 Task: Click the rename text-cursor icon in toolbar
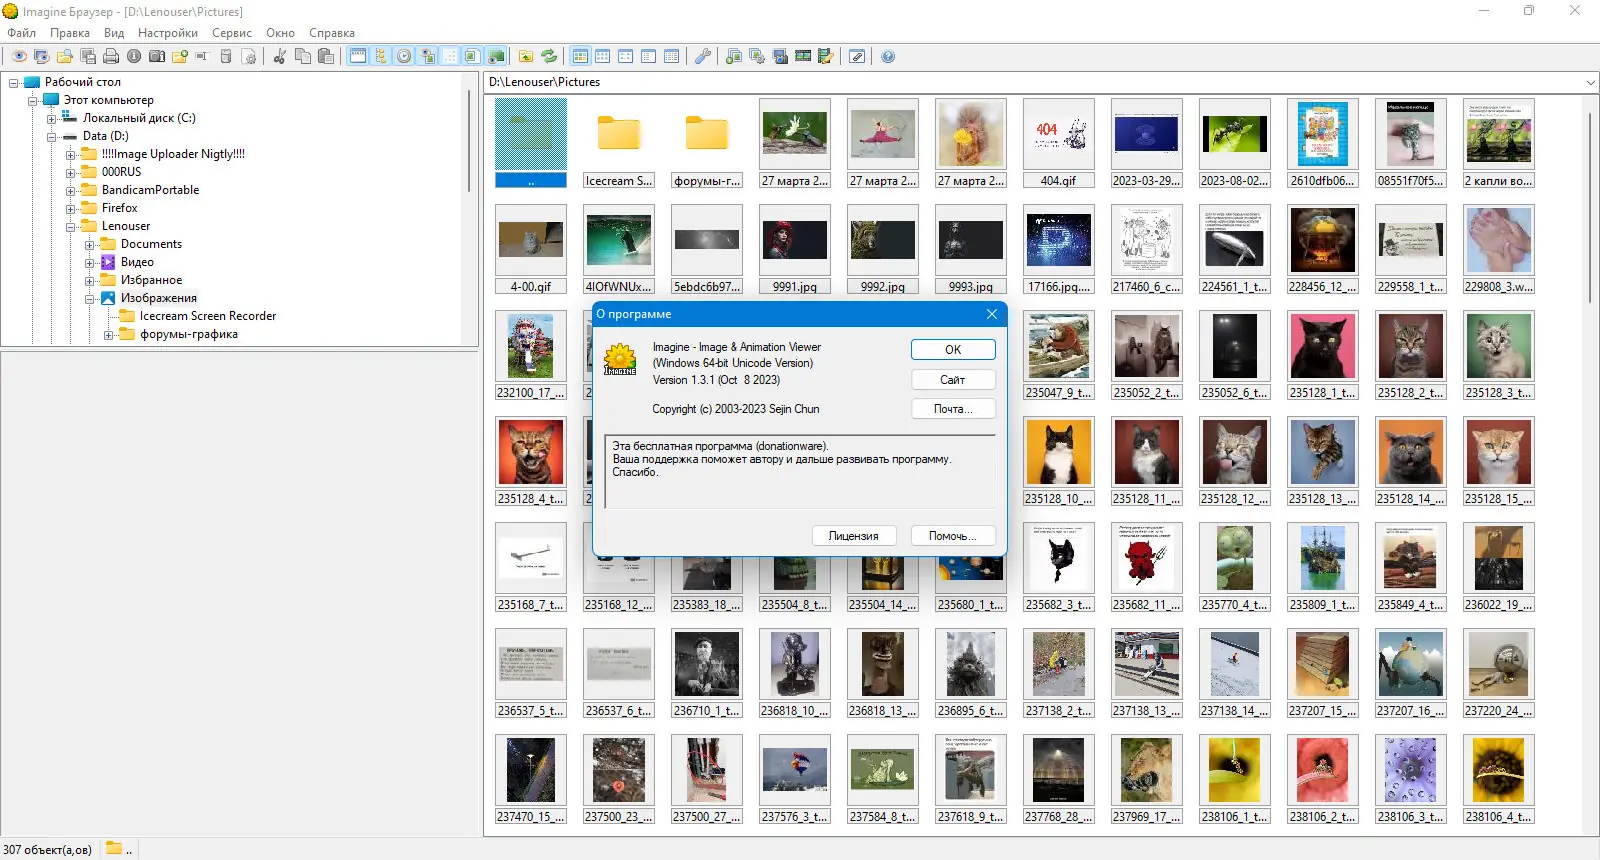[202, 56]
